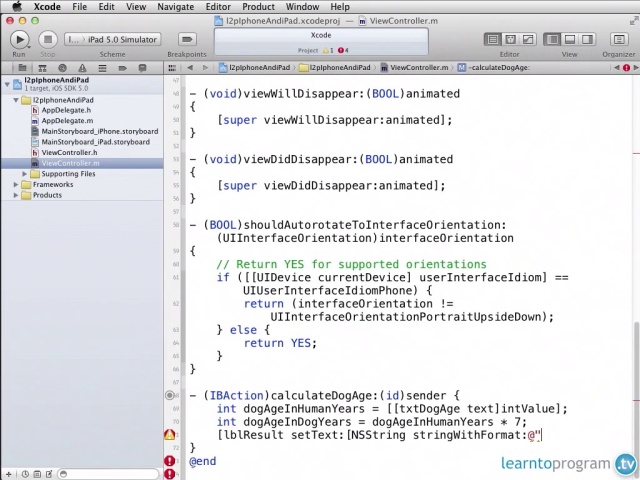640x480 pixels.
Task: Click the bottom error icon below @end
Action: point(170,474)
